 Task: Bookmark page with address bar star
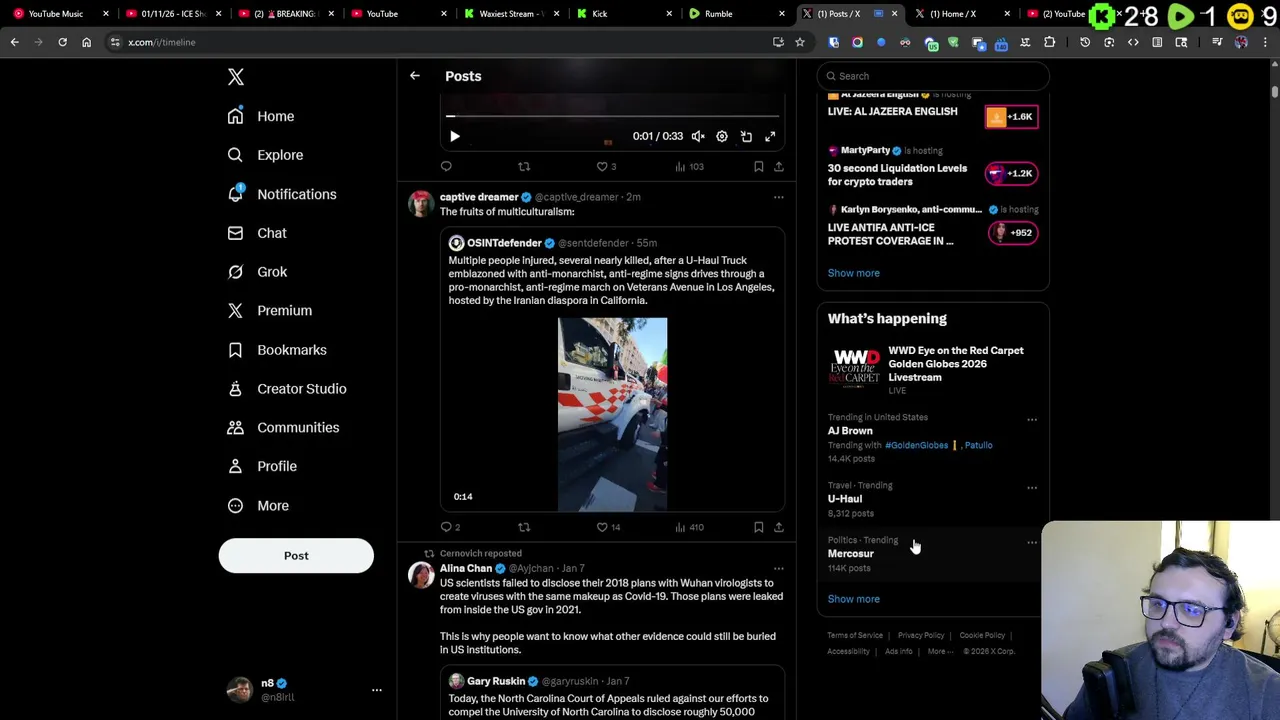pyautogui.click(x=800, y=42)
